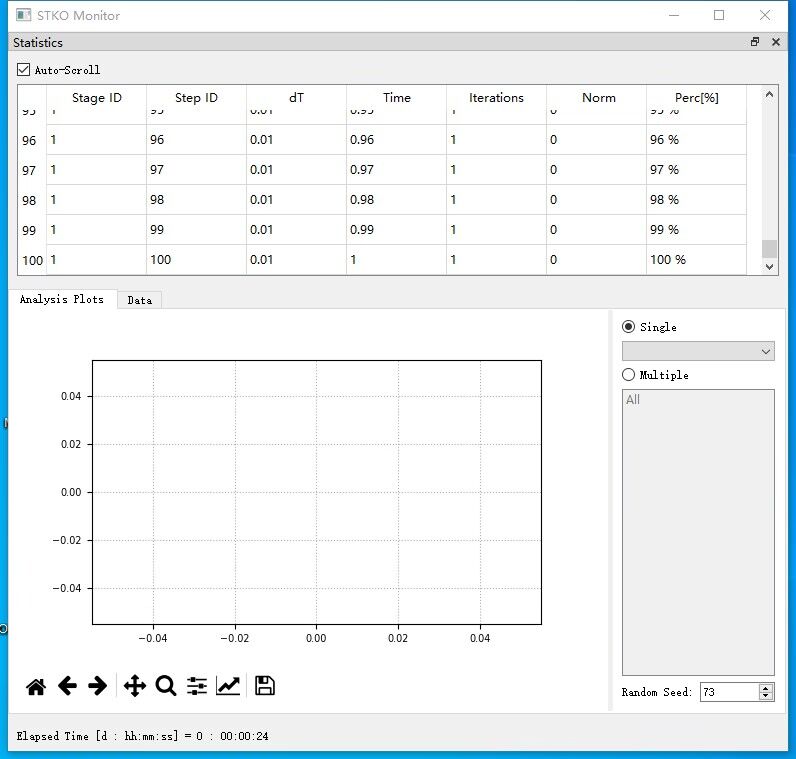This screenshot has height=759, width=796.
Task: Float the Statistics panel
Action: [755, 42]
